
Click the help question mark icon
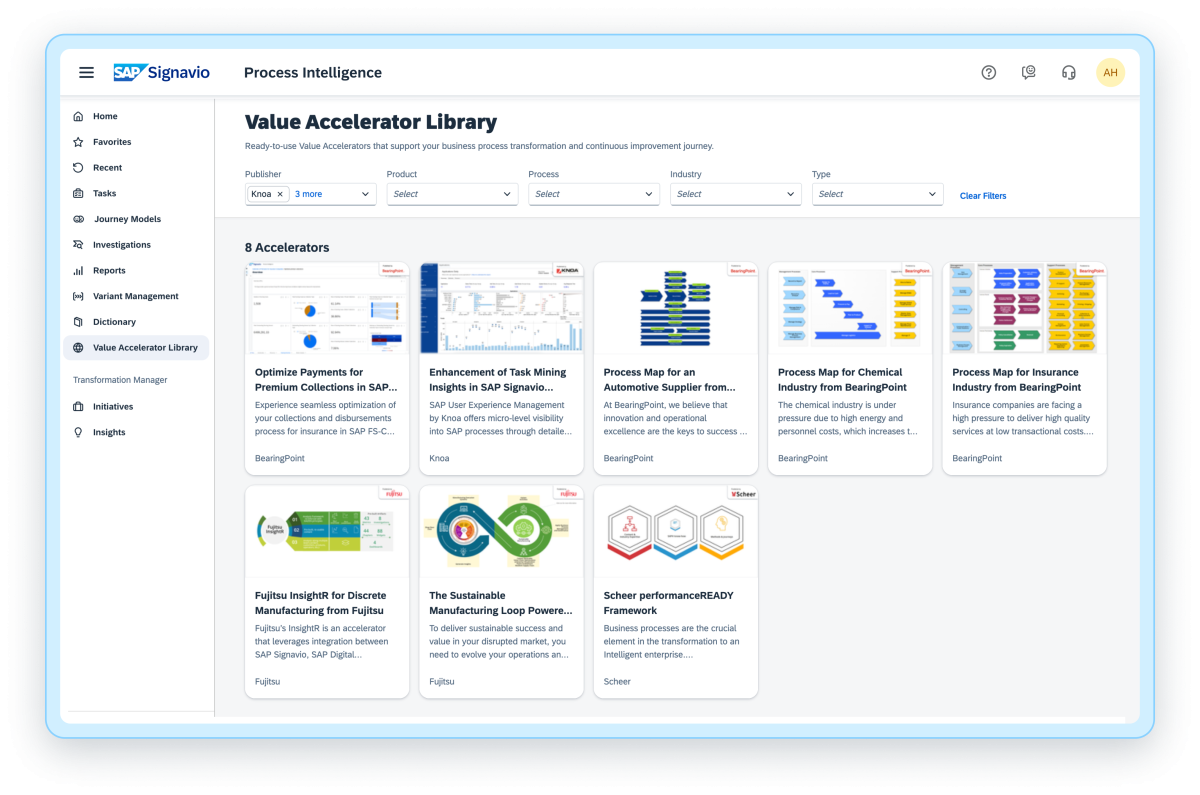click(988, 72)
